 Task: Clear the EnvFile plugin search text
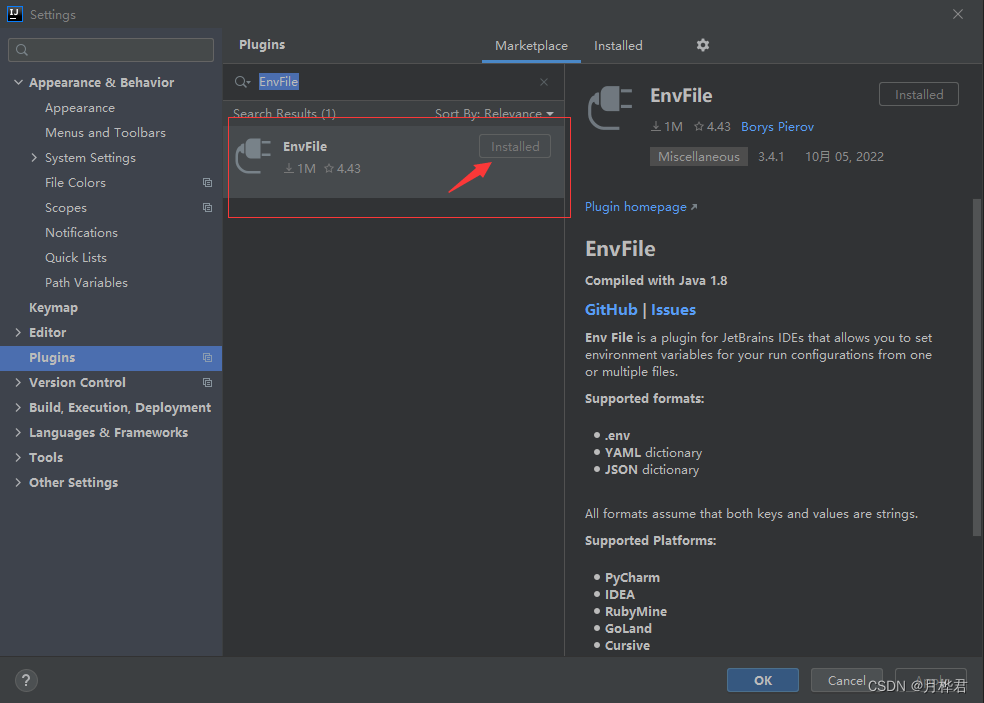pyautogui.click(x=544, y=82)
